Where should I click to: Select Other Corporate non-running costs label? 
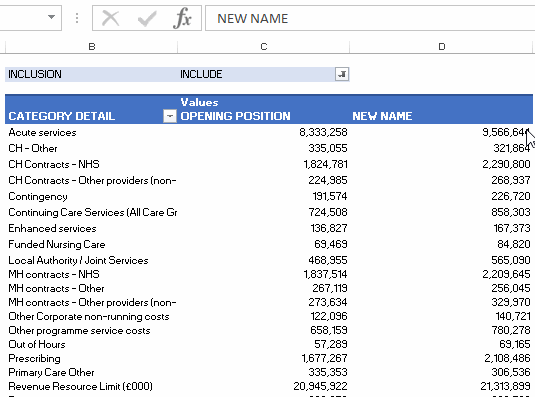(x=89, y=317)
